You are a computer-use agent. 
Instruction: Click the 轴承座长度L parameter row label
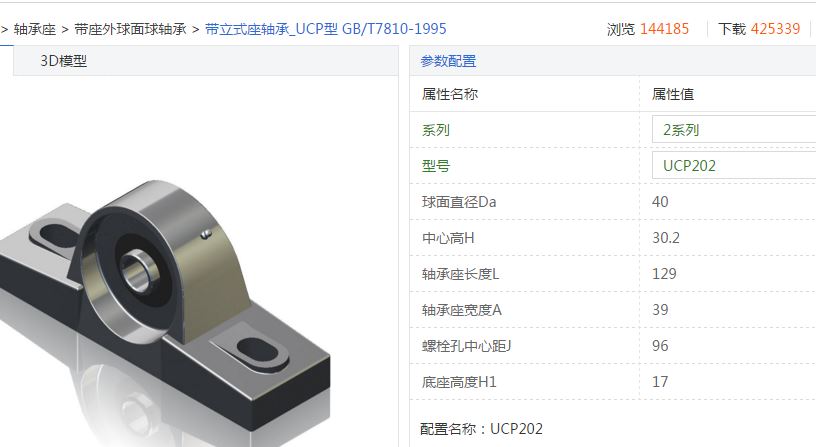pos(461,274)
